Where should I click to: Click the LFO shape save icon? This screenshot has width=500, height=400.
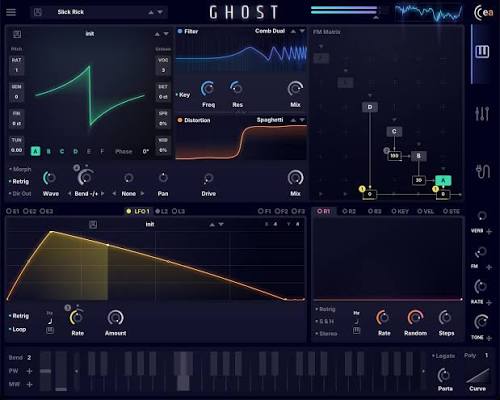tap(93, 224)
